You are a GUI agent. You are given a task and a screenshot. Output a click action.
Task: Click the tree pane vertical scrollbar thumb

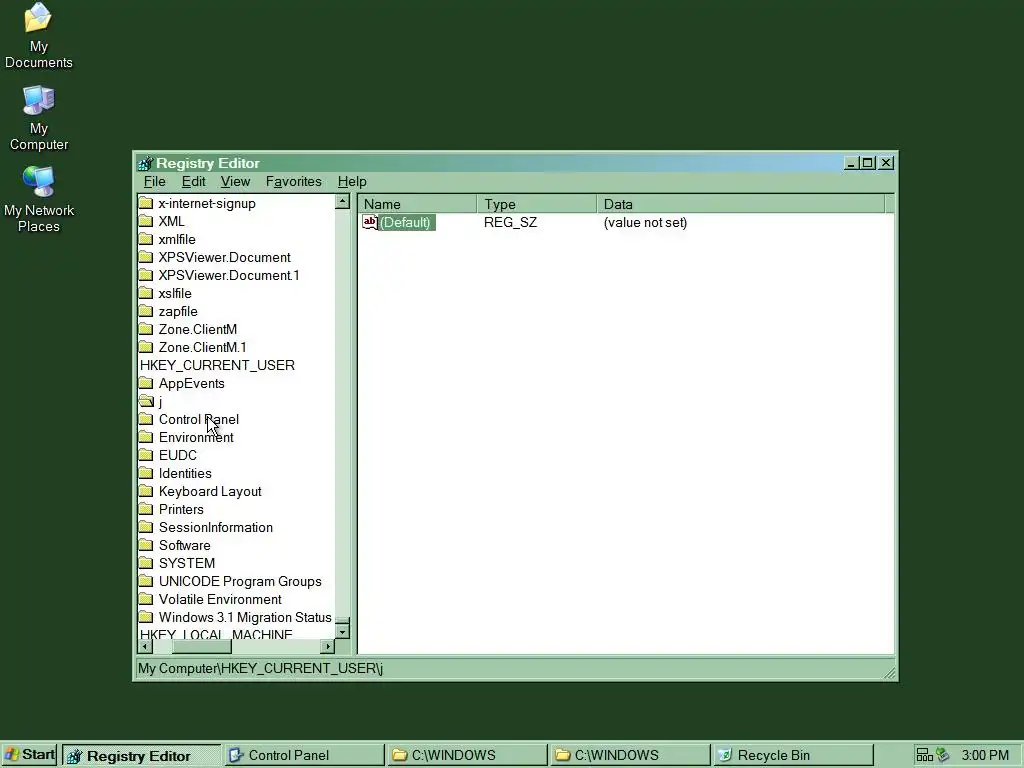tap(343, 620)
